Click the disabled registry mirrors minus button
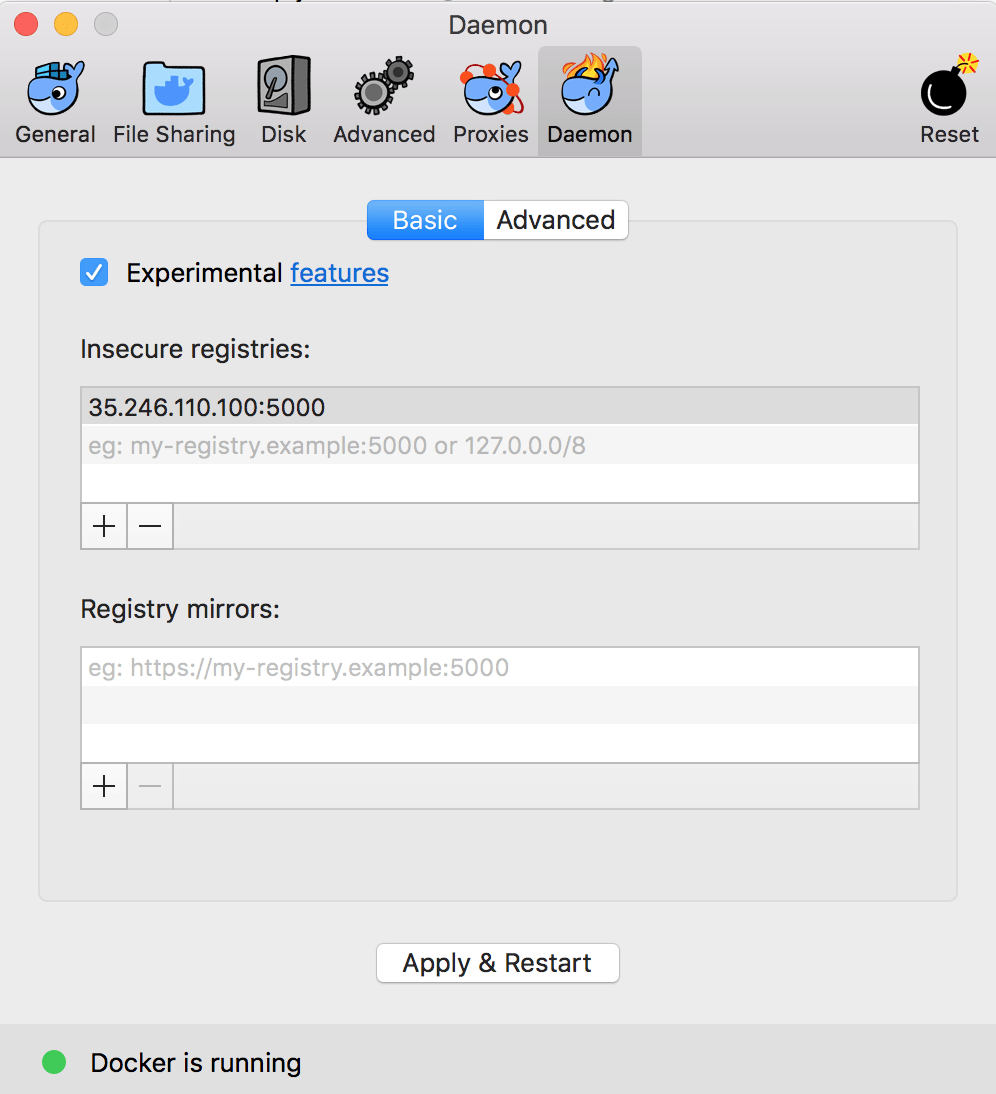This screenshot has width=996, height=1094. tap(150, 786)
